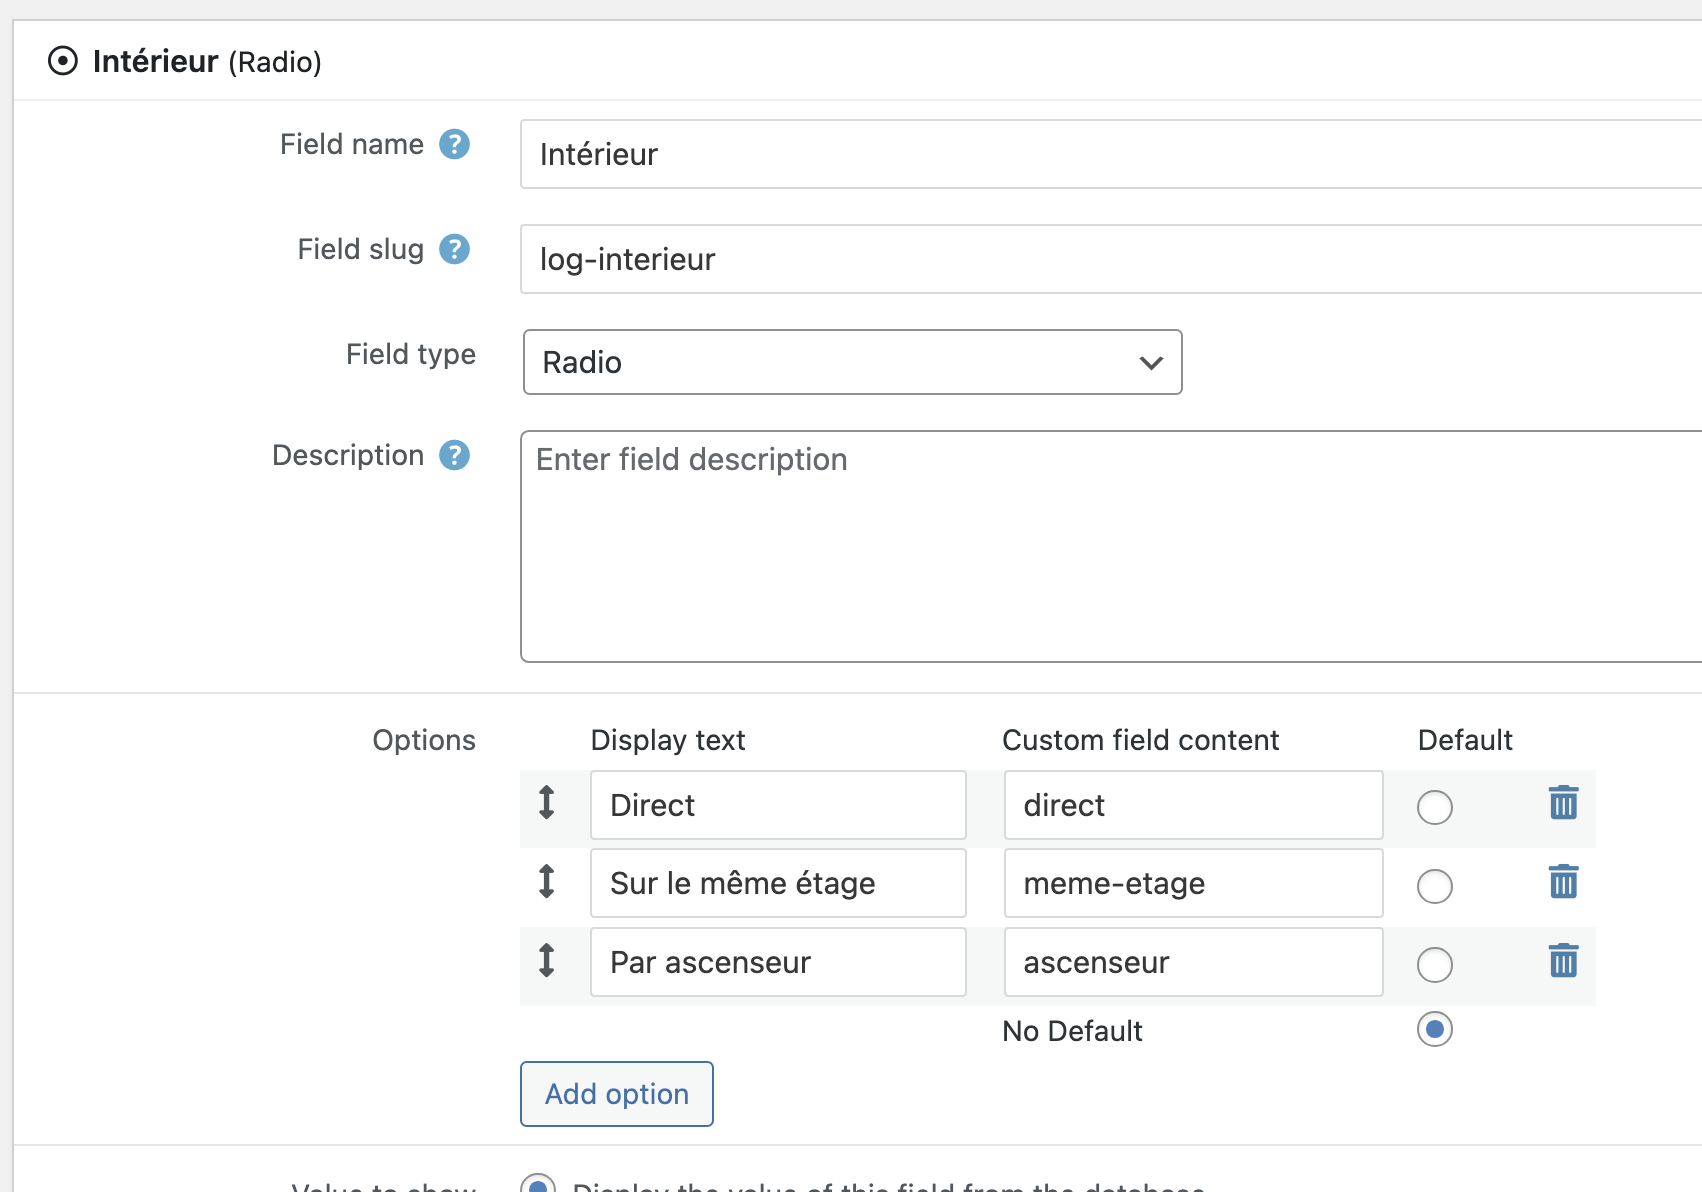Delete the ascenseur option with trash icon

1563,961
